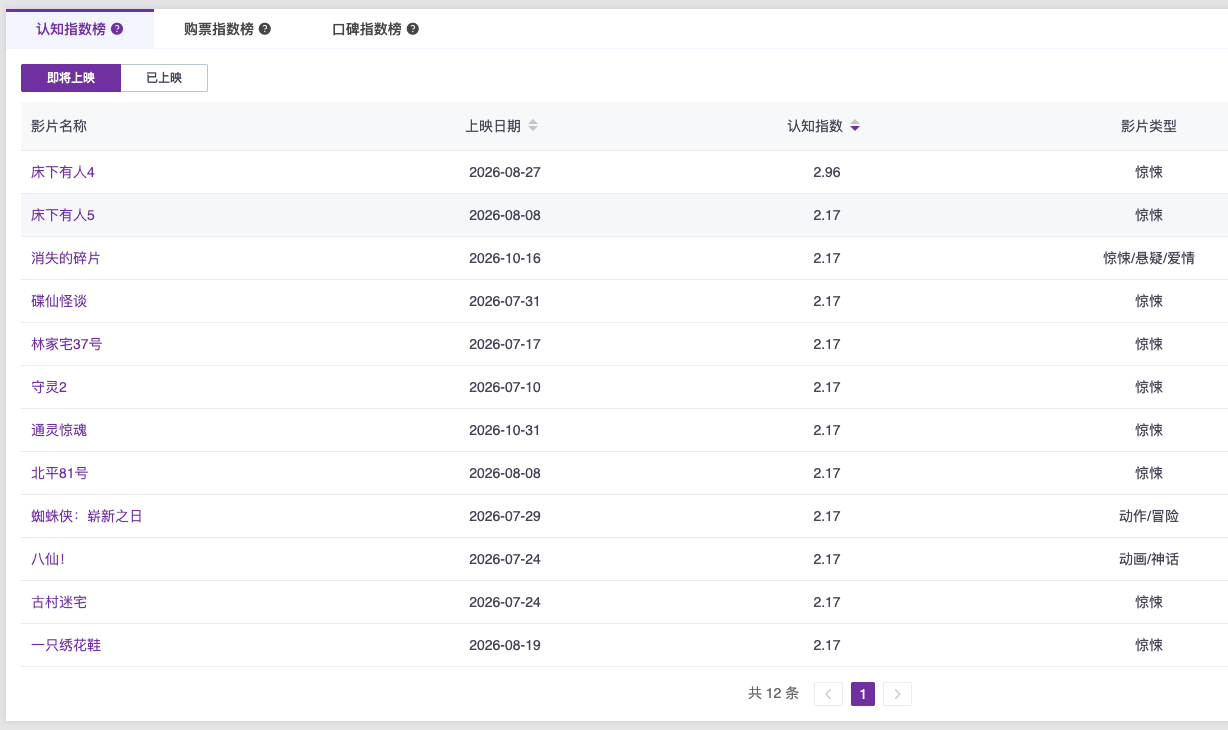
Task: Click release date 2026-10-31
Action: pos(505,430)
